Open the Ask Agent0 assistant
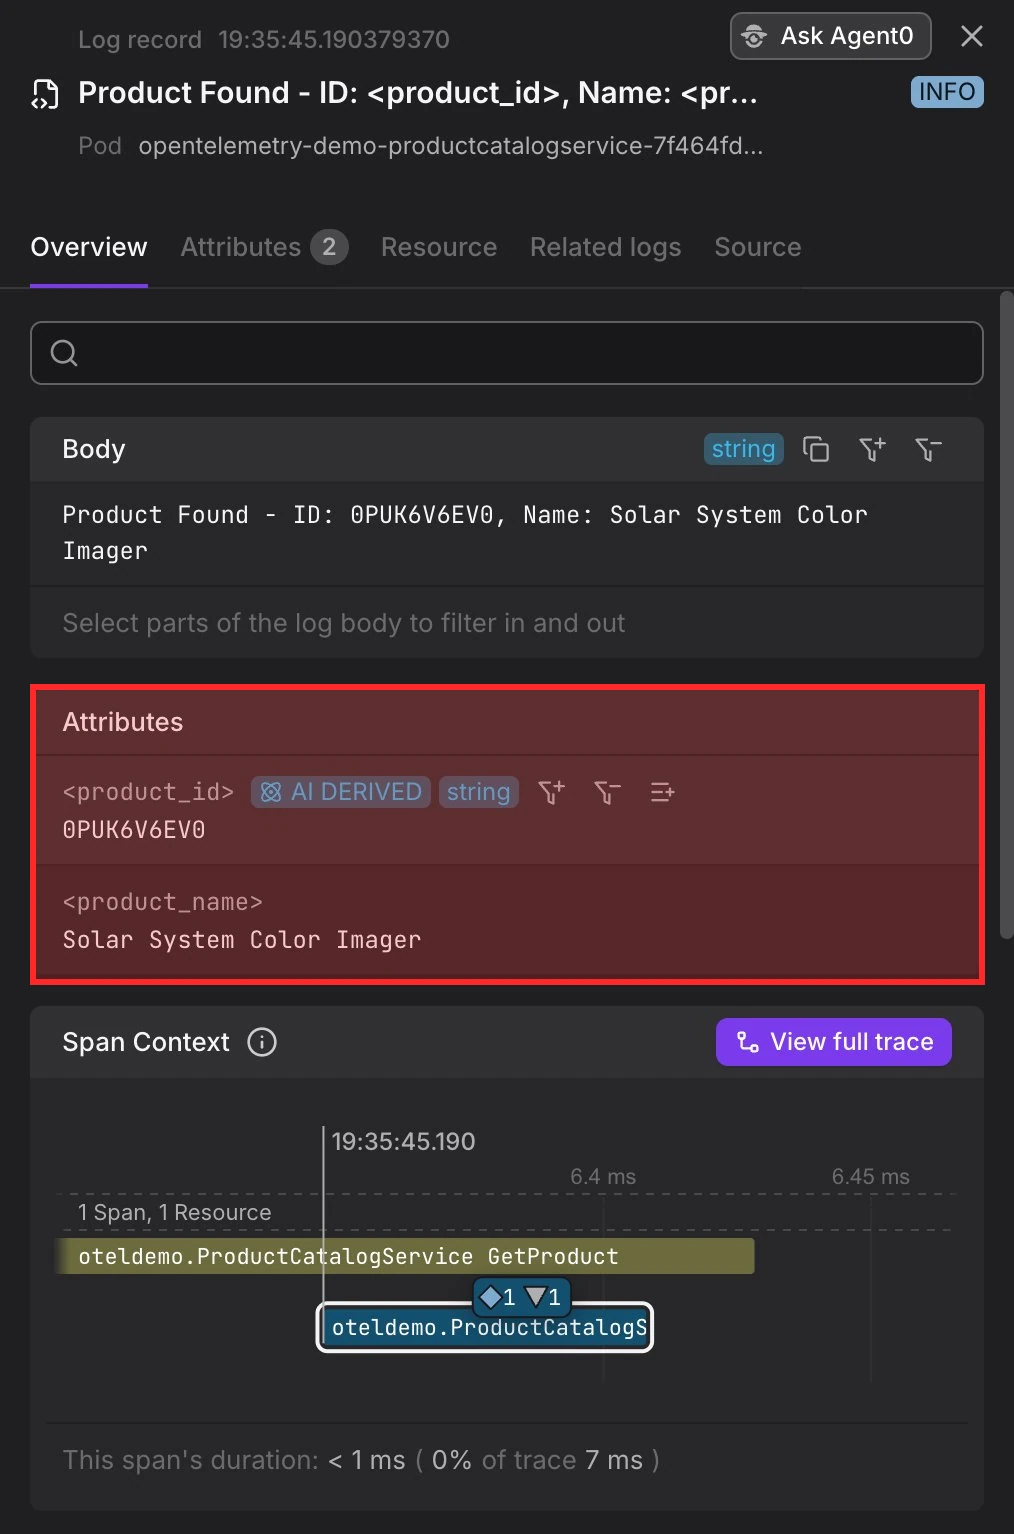The image size is (1014, 1534). [830, 36]
